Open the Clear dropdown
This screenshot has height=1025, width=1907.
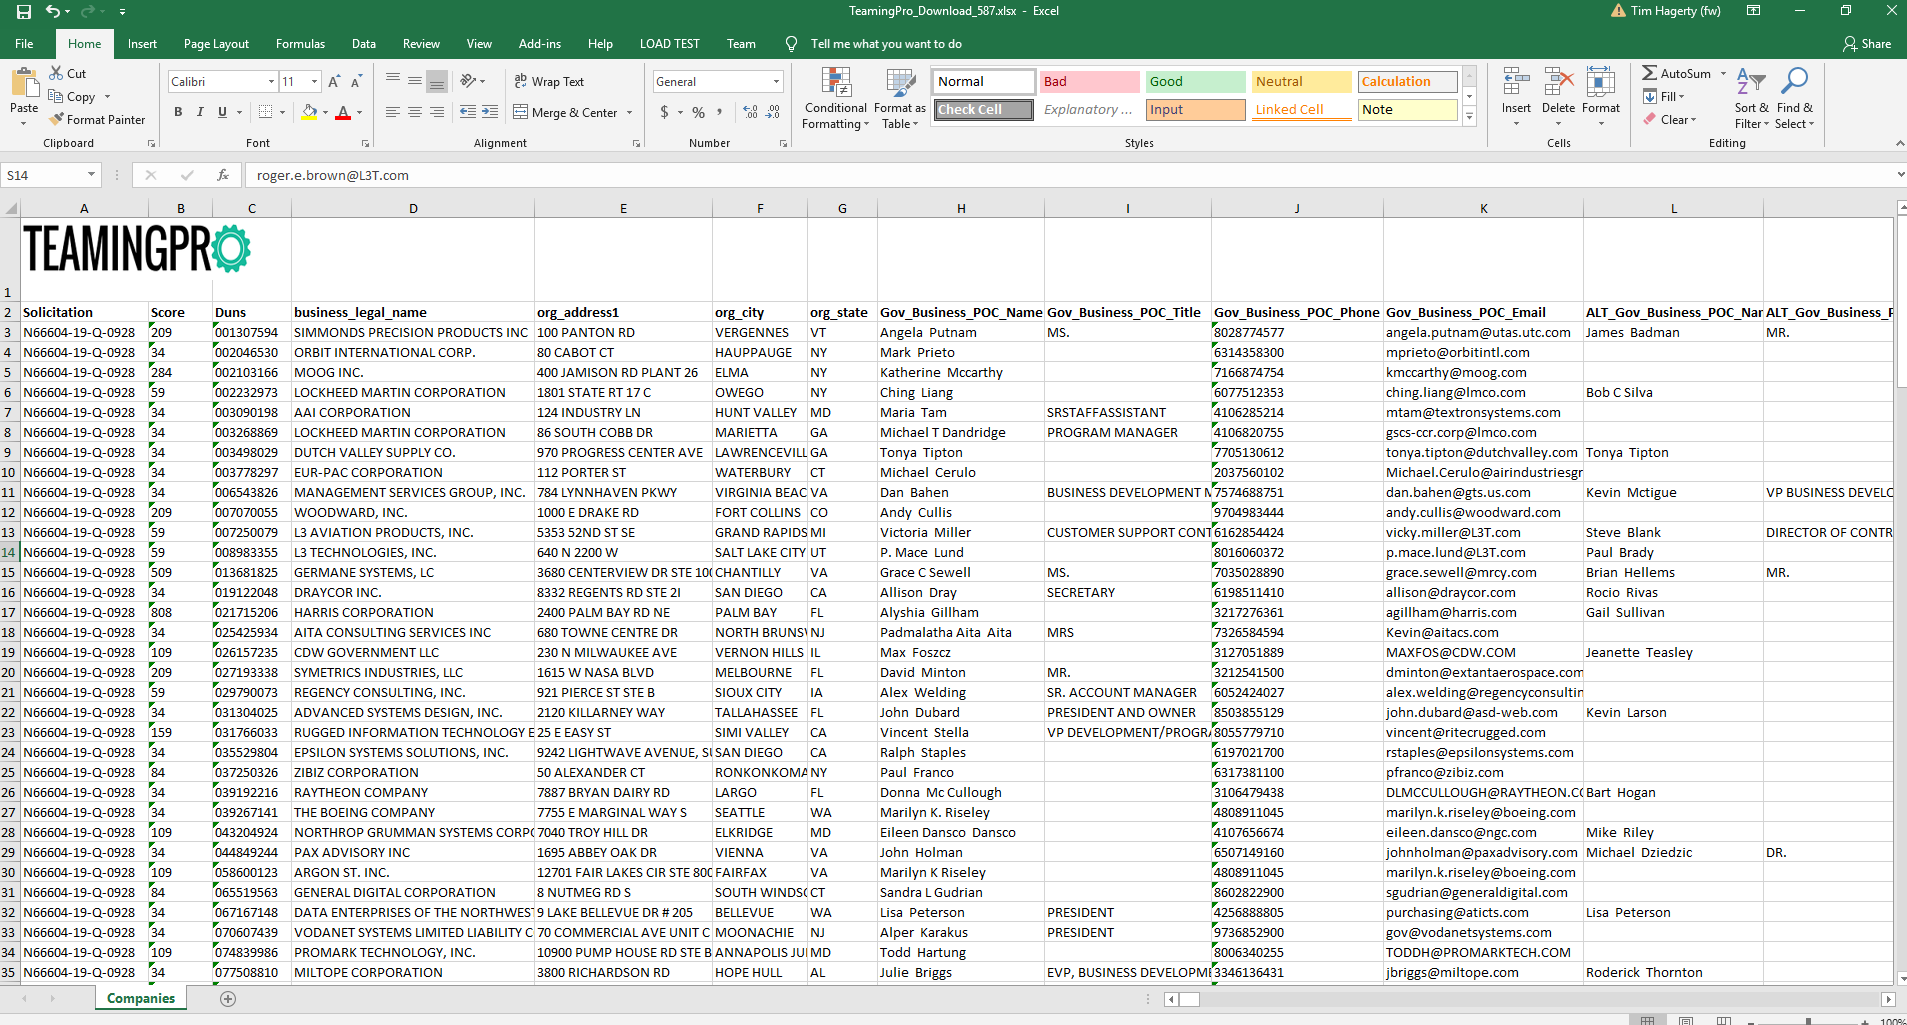click(1670, 119)
